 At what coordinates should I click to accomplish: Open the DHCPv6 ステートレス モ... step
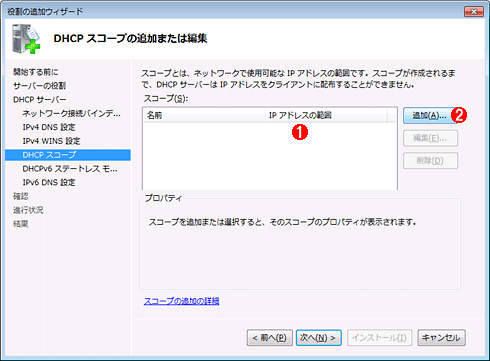click(70, 169)
